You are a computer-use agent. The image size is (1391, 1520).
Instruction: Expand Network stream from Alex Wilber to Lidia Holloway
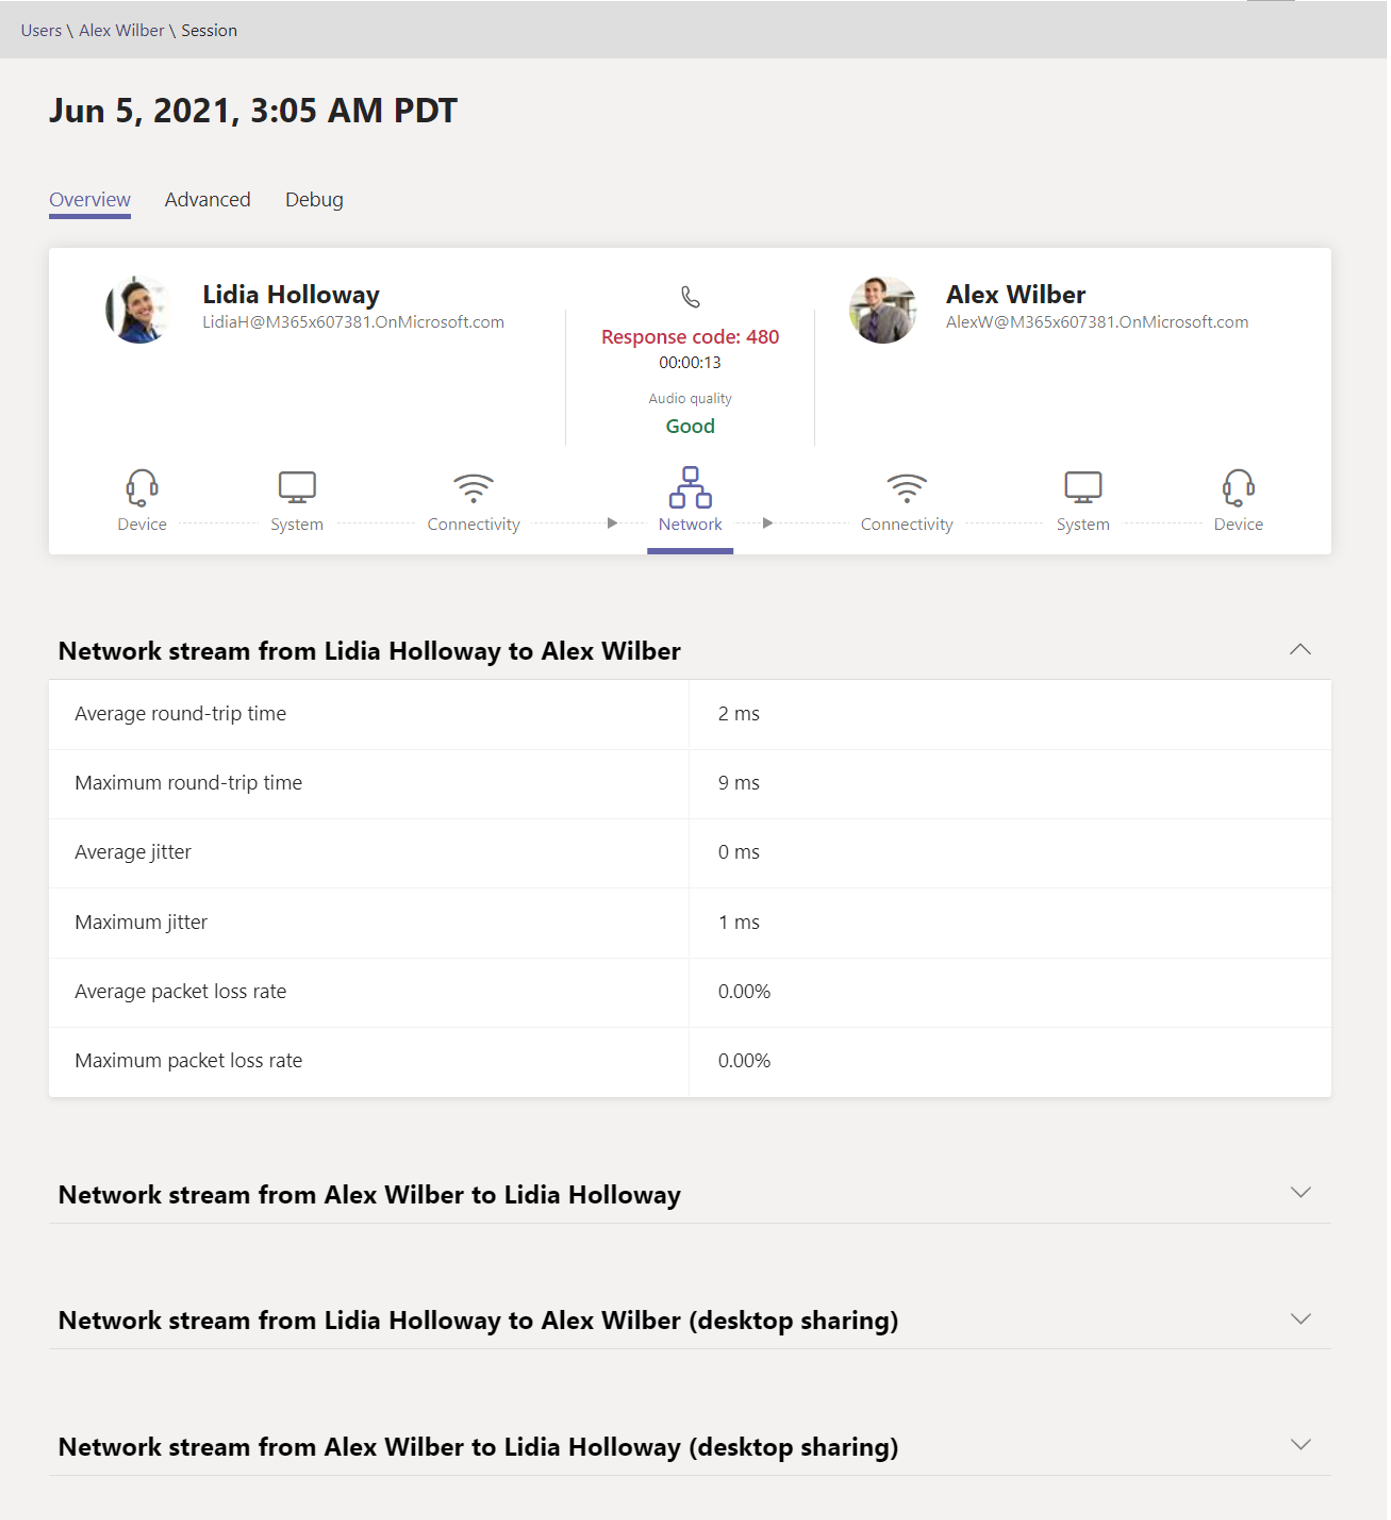(x=1299, y=1192)
